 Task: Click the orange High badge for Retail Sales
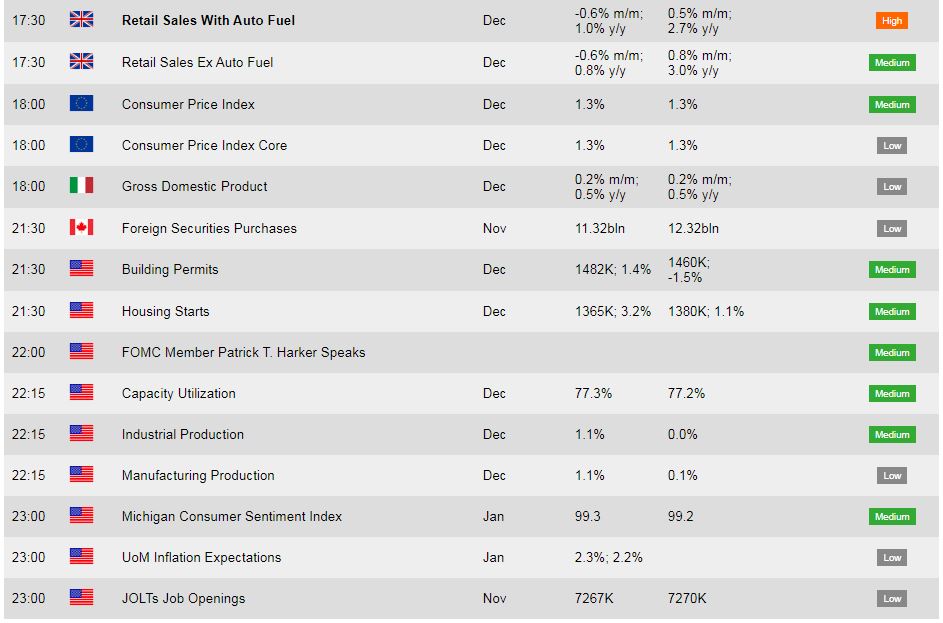tap(892, 20)
